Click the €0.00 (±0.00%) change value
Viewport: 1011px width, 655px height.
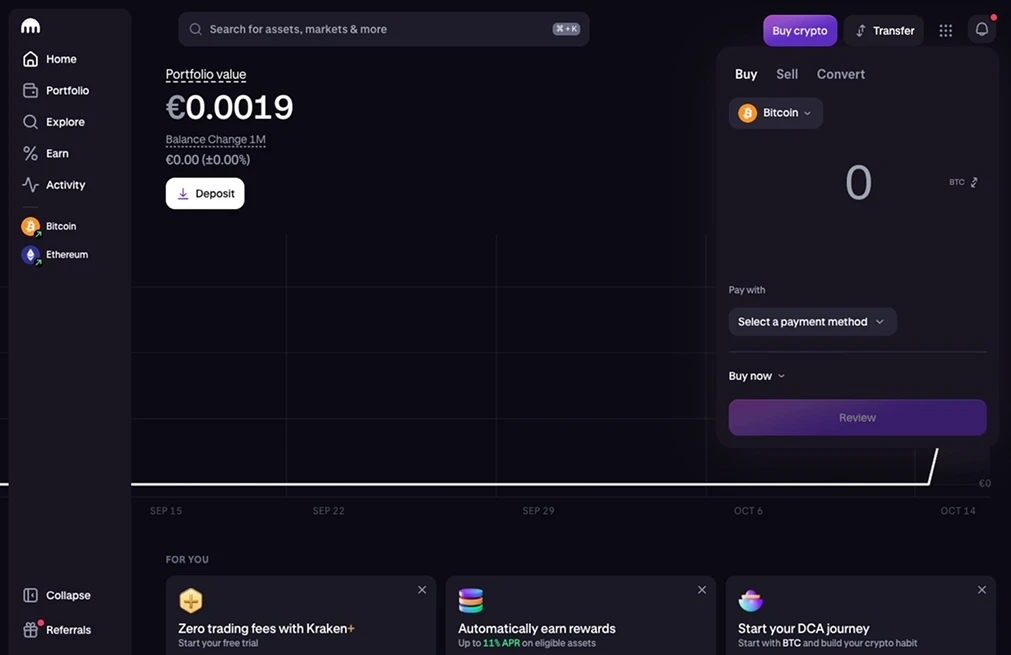[x=208, y=160]
